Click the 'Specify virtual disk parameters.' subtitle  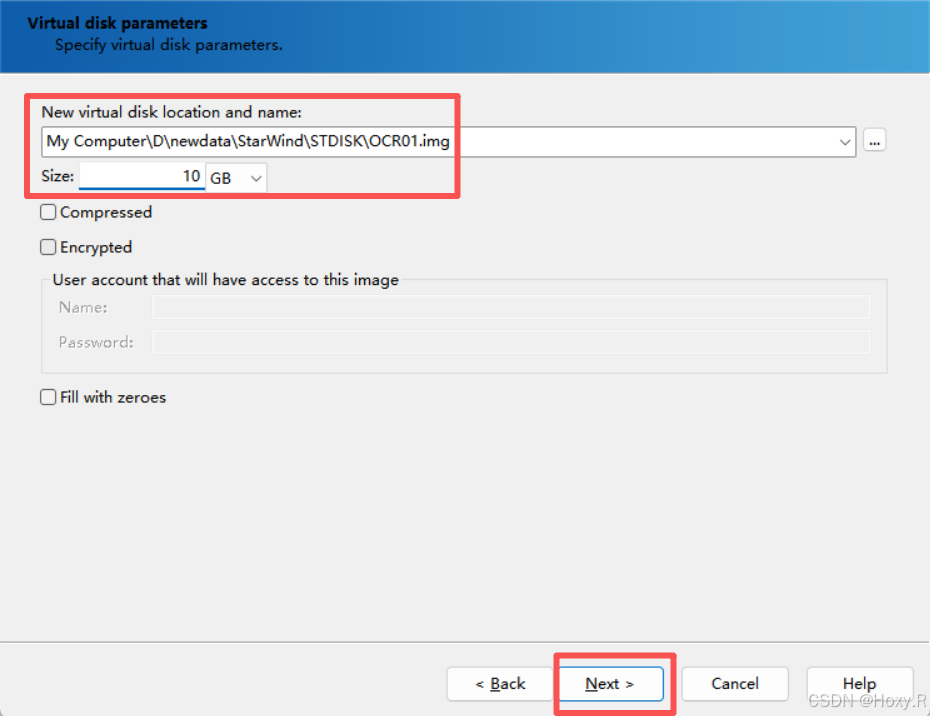point(168,45)
